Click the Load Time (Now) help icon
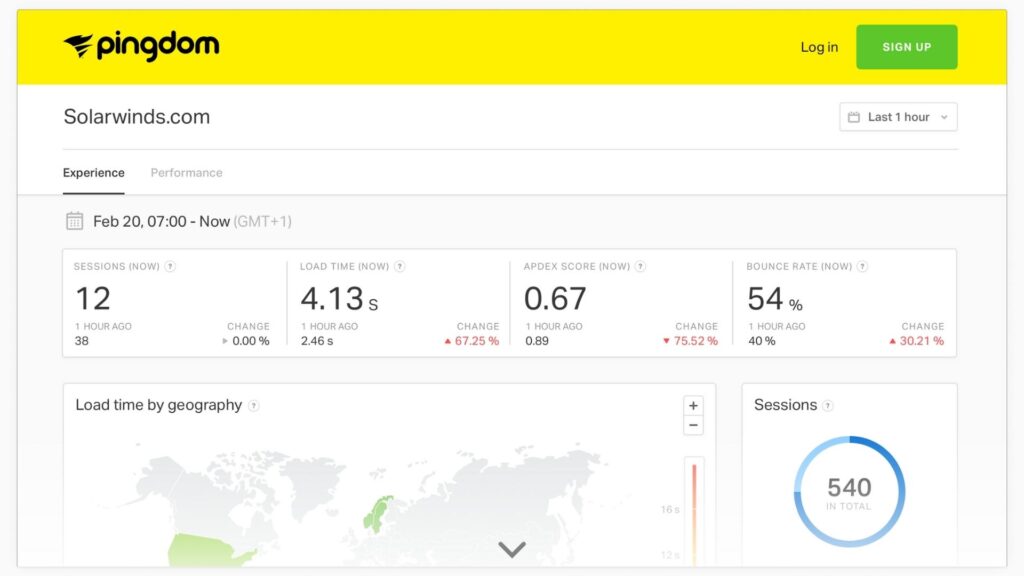Image resolution: width=1024 pixels, height=576 pixels. [400, 266]
